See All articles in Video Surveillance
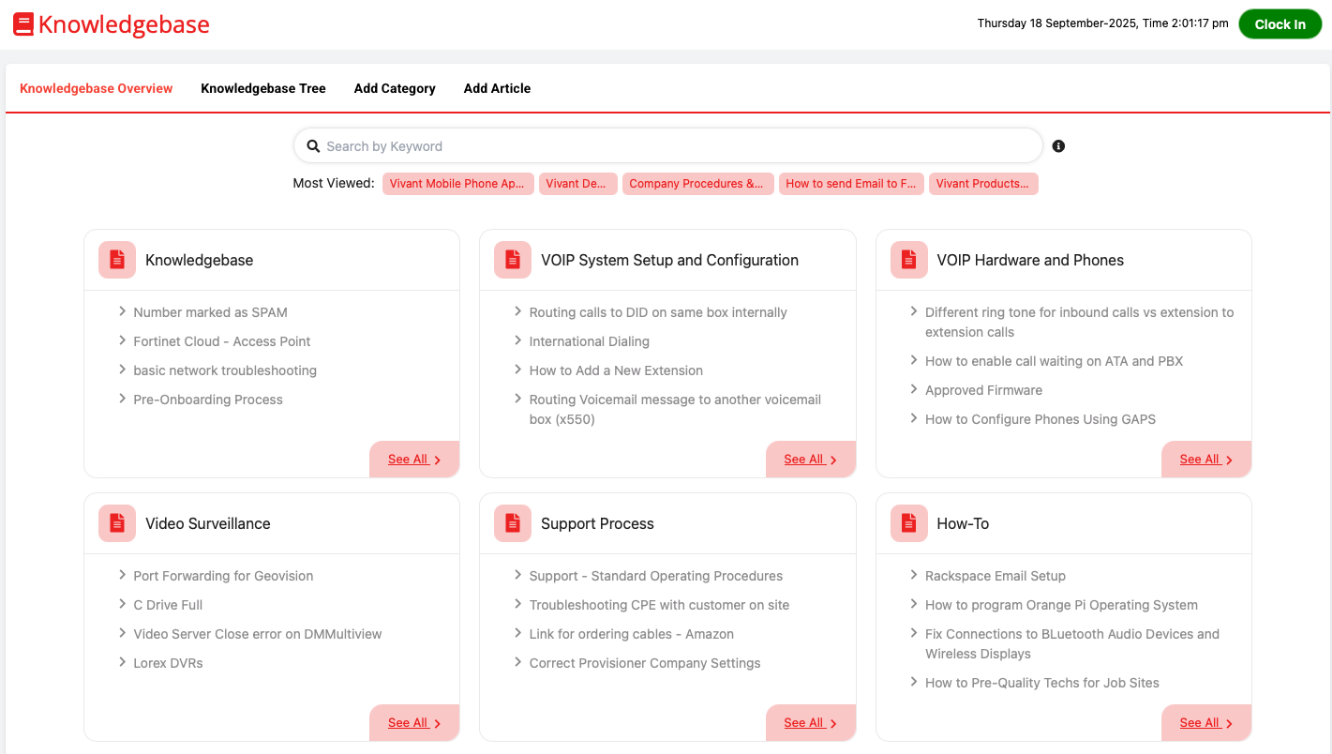This screenshot has width=1332, height=754. pyautogui.click(x=414, y=723)
